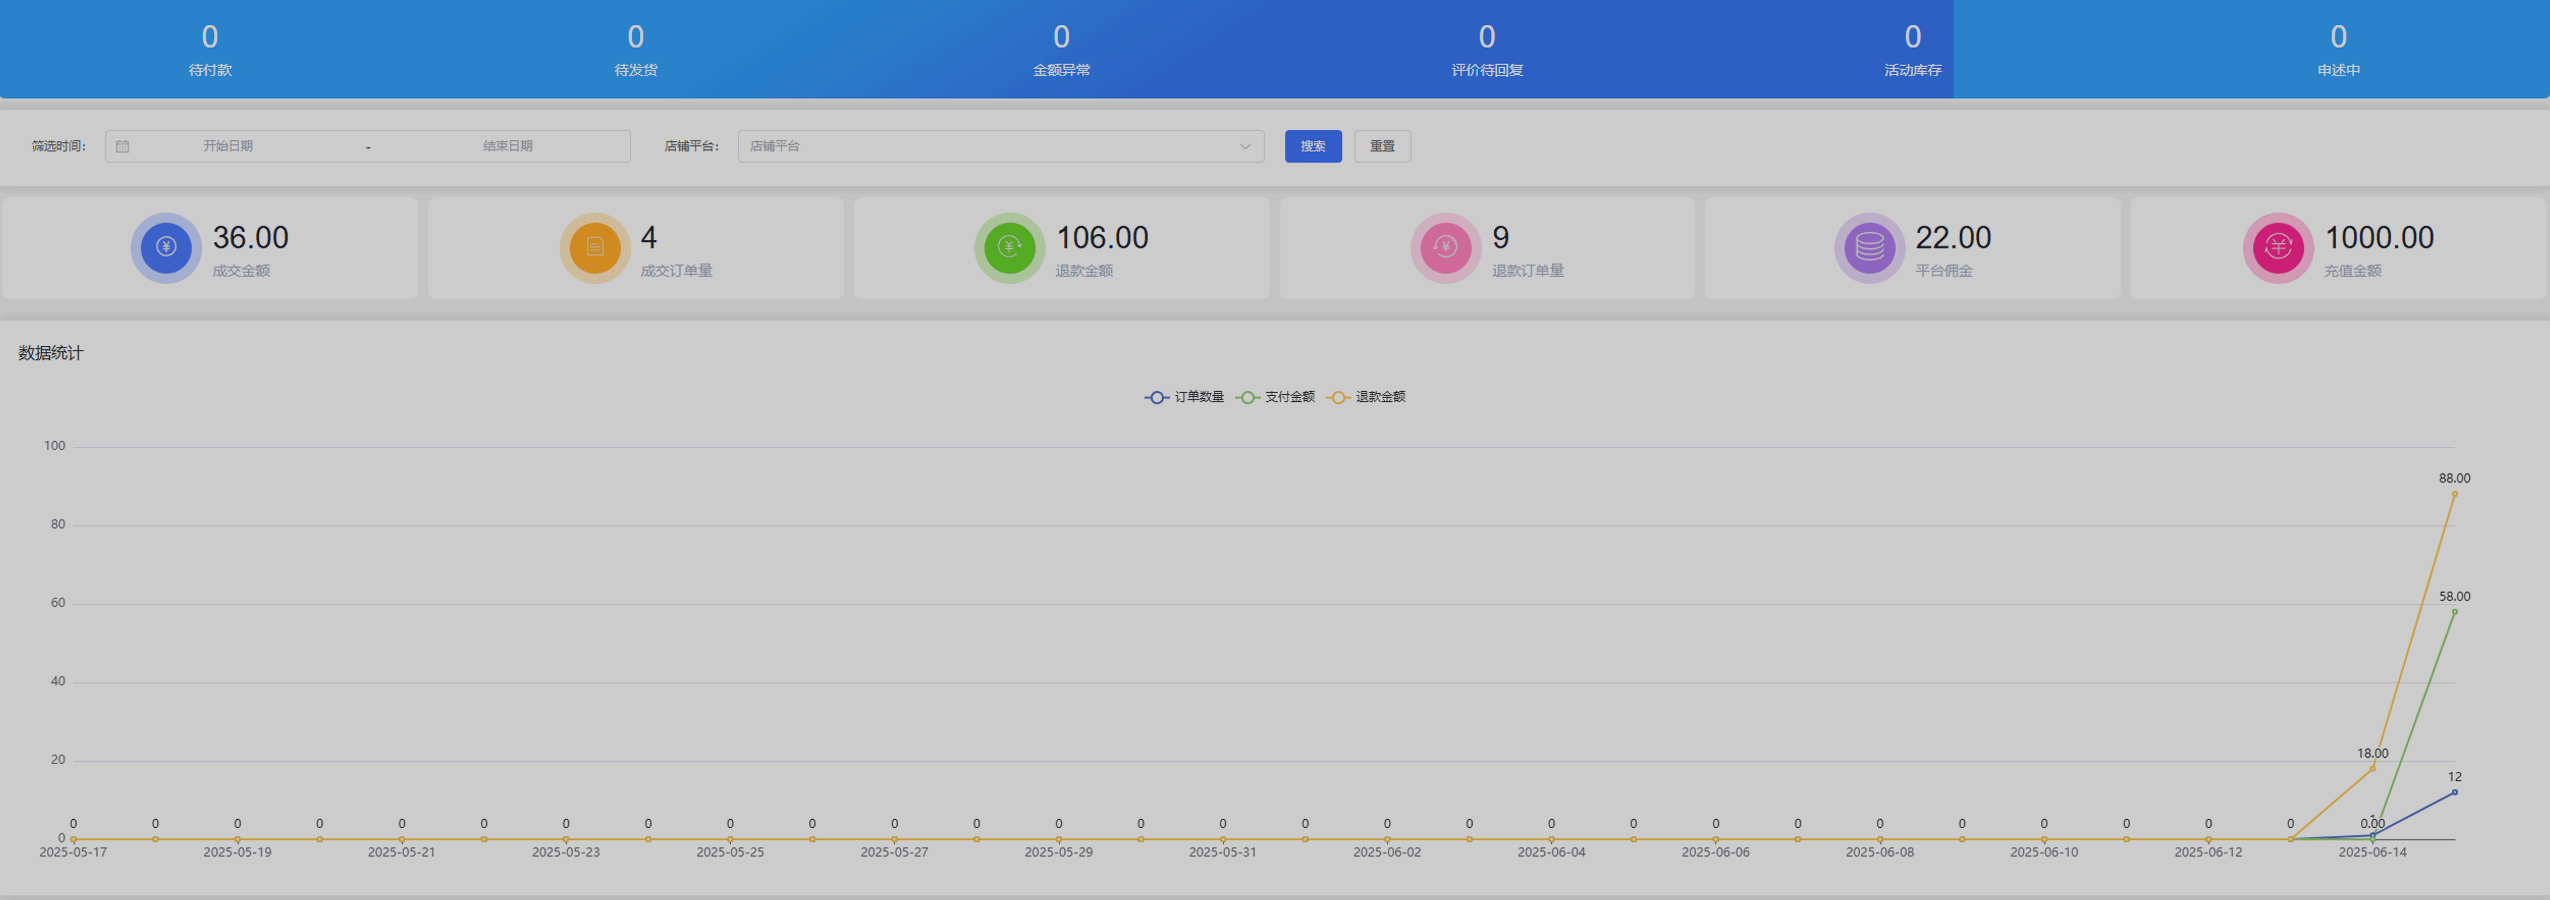Open the 待付款 status tab
This screenshot has width=2550, height=900.
pyautogui.click(x=210, y=50)
